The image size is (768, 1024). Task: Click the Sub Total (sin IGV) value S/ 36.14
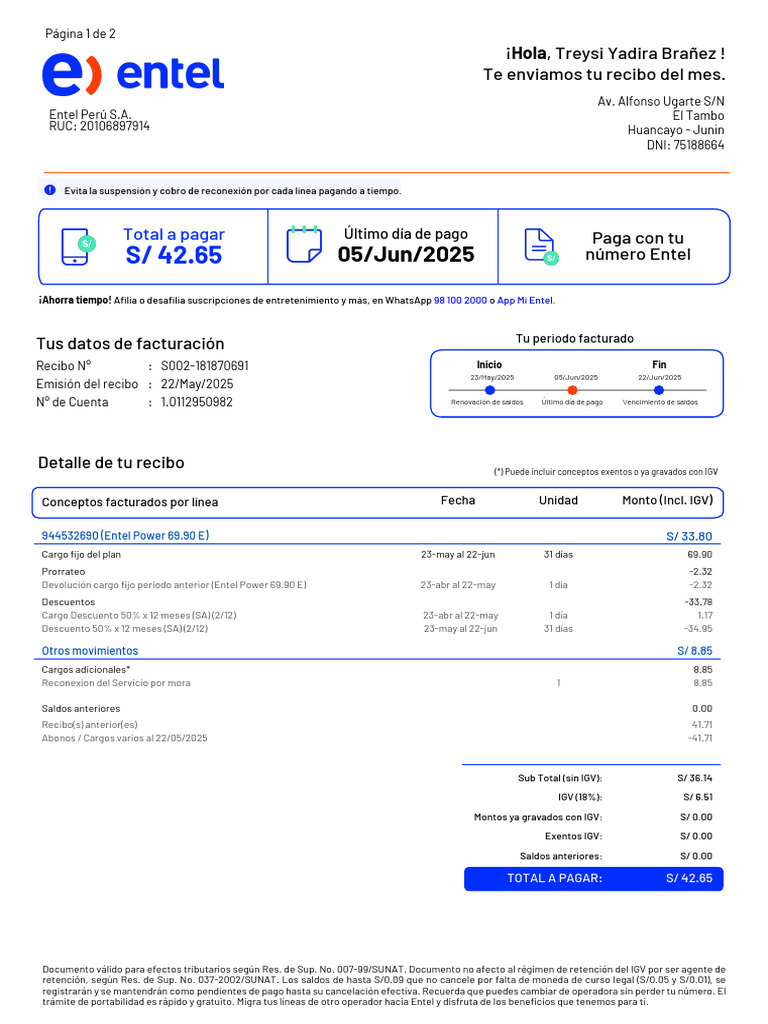click(x=695, y=778)
